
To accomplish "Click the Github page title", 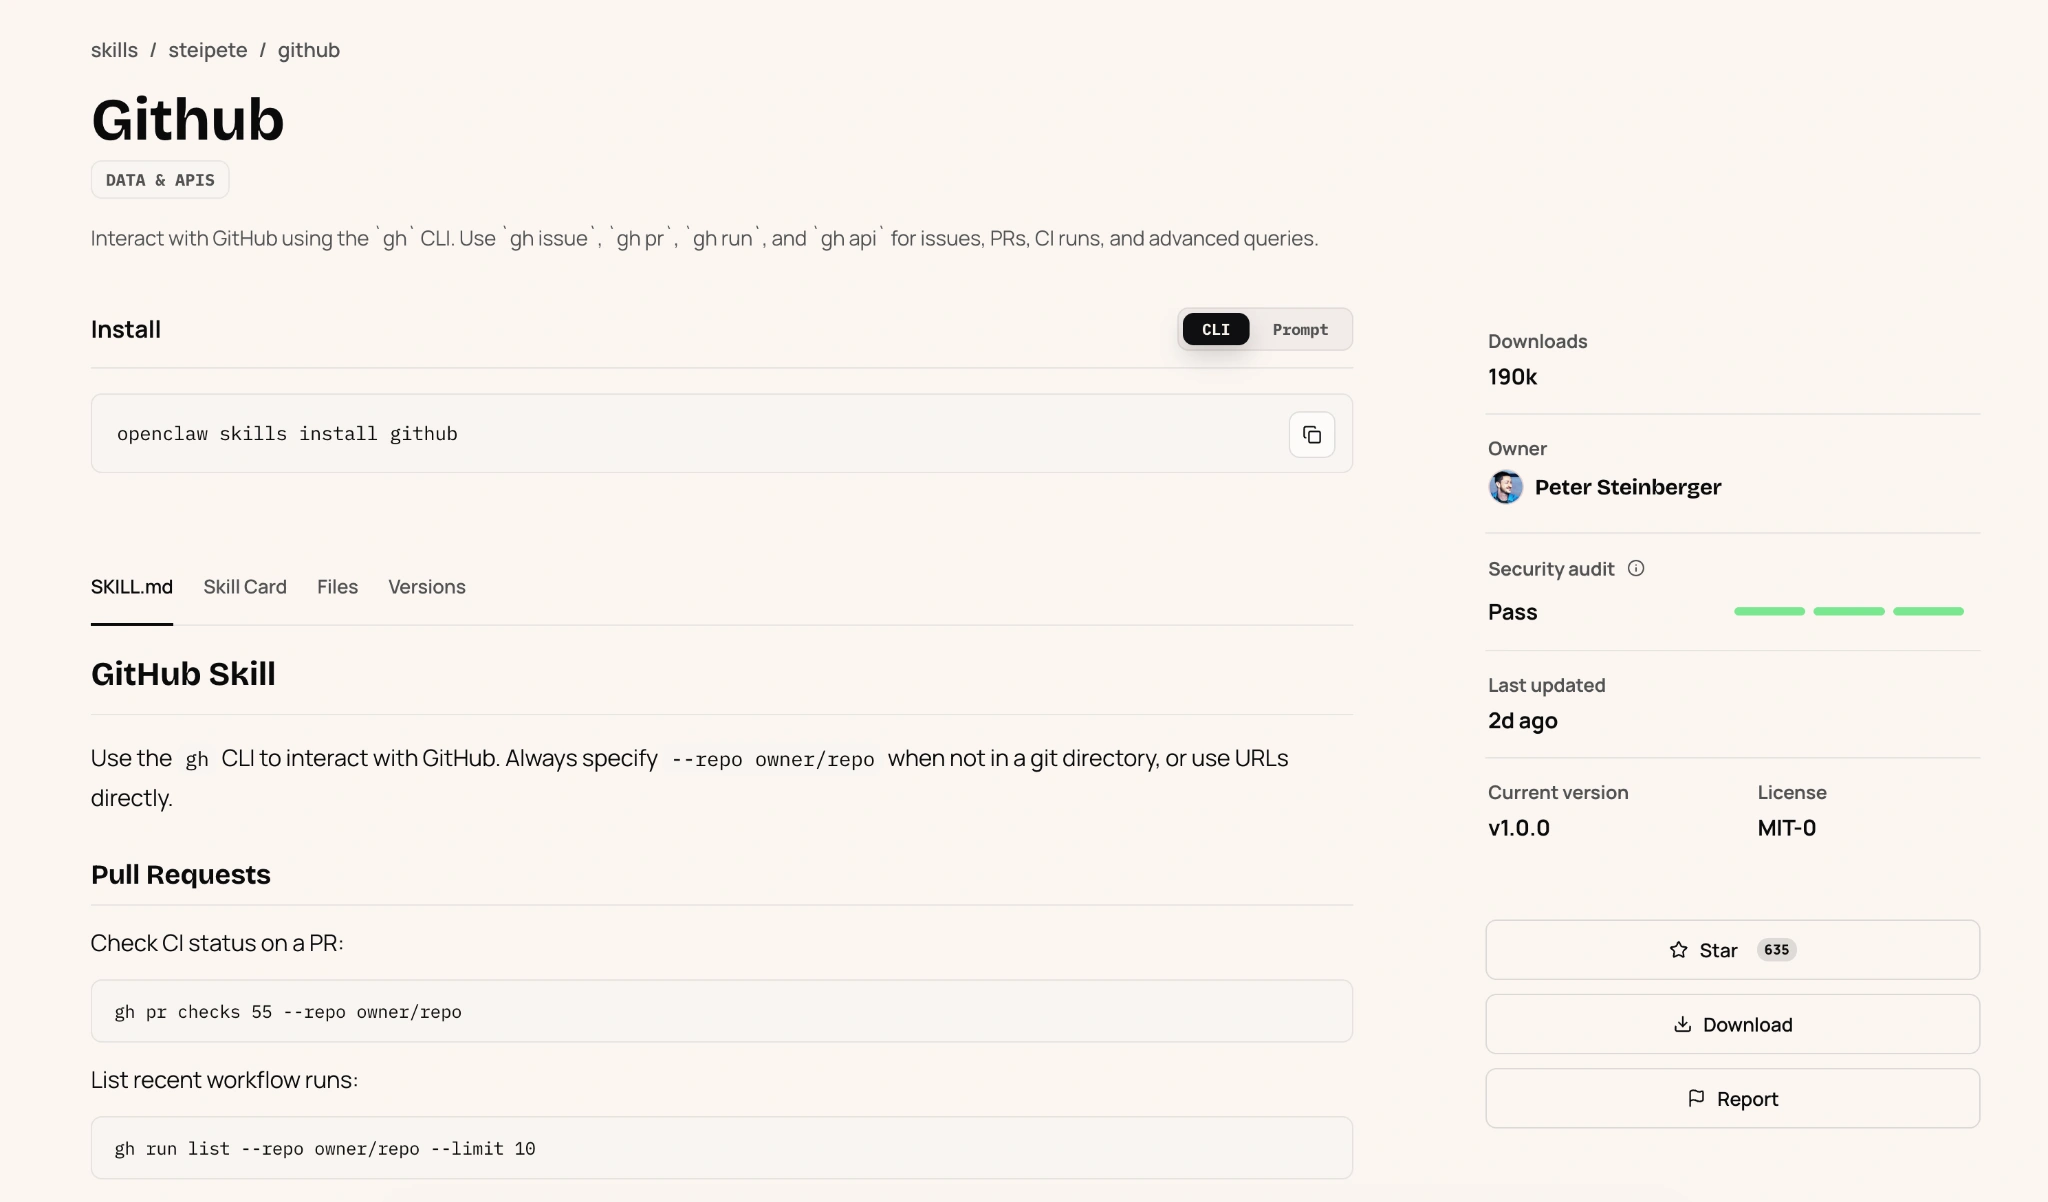I will click(x=188, y=120).
